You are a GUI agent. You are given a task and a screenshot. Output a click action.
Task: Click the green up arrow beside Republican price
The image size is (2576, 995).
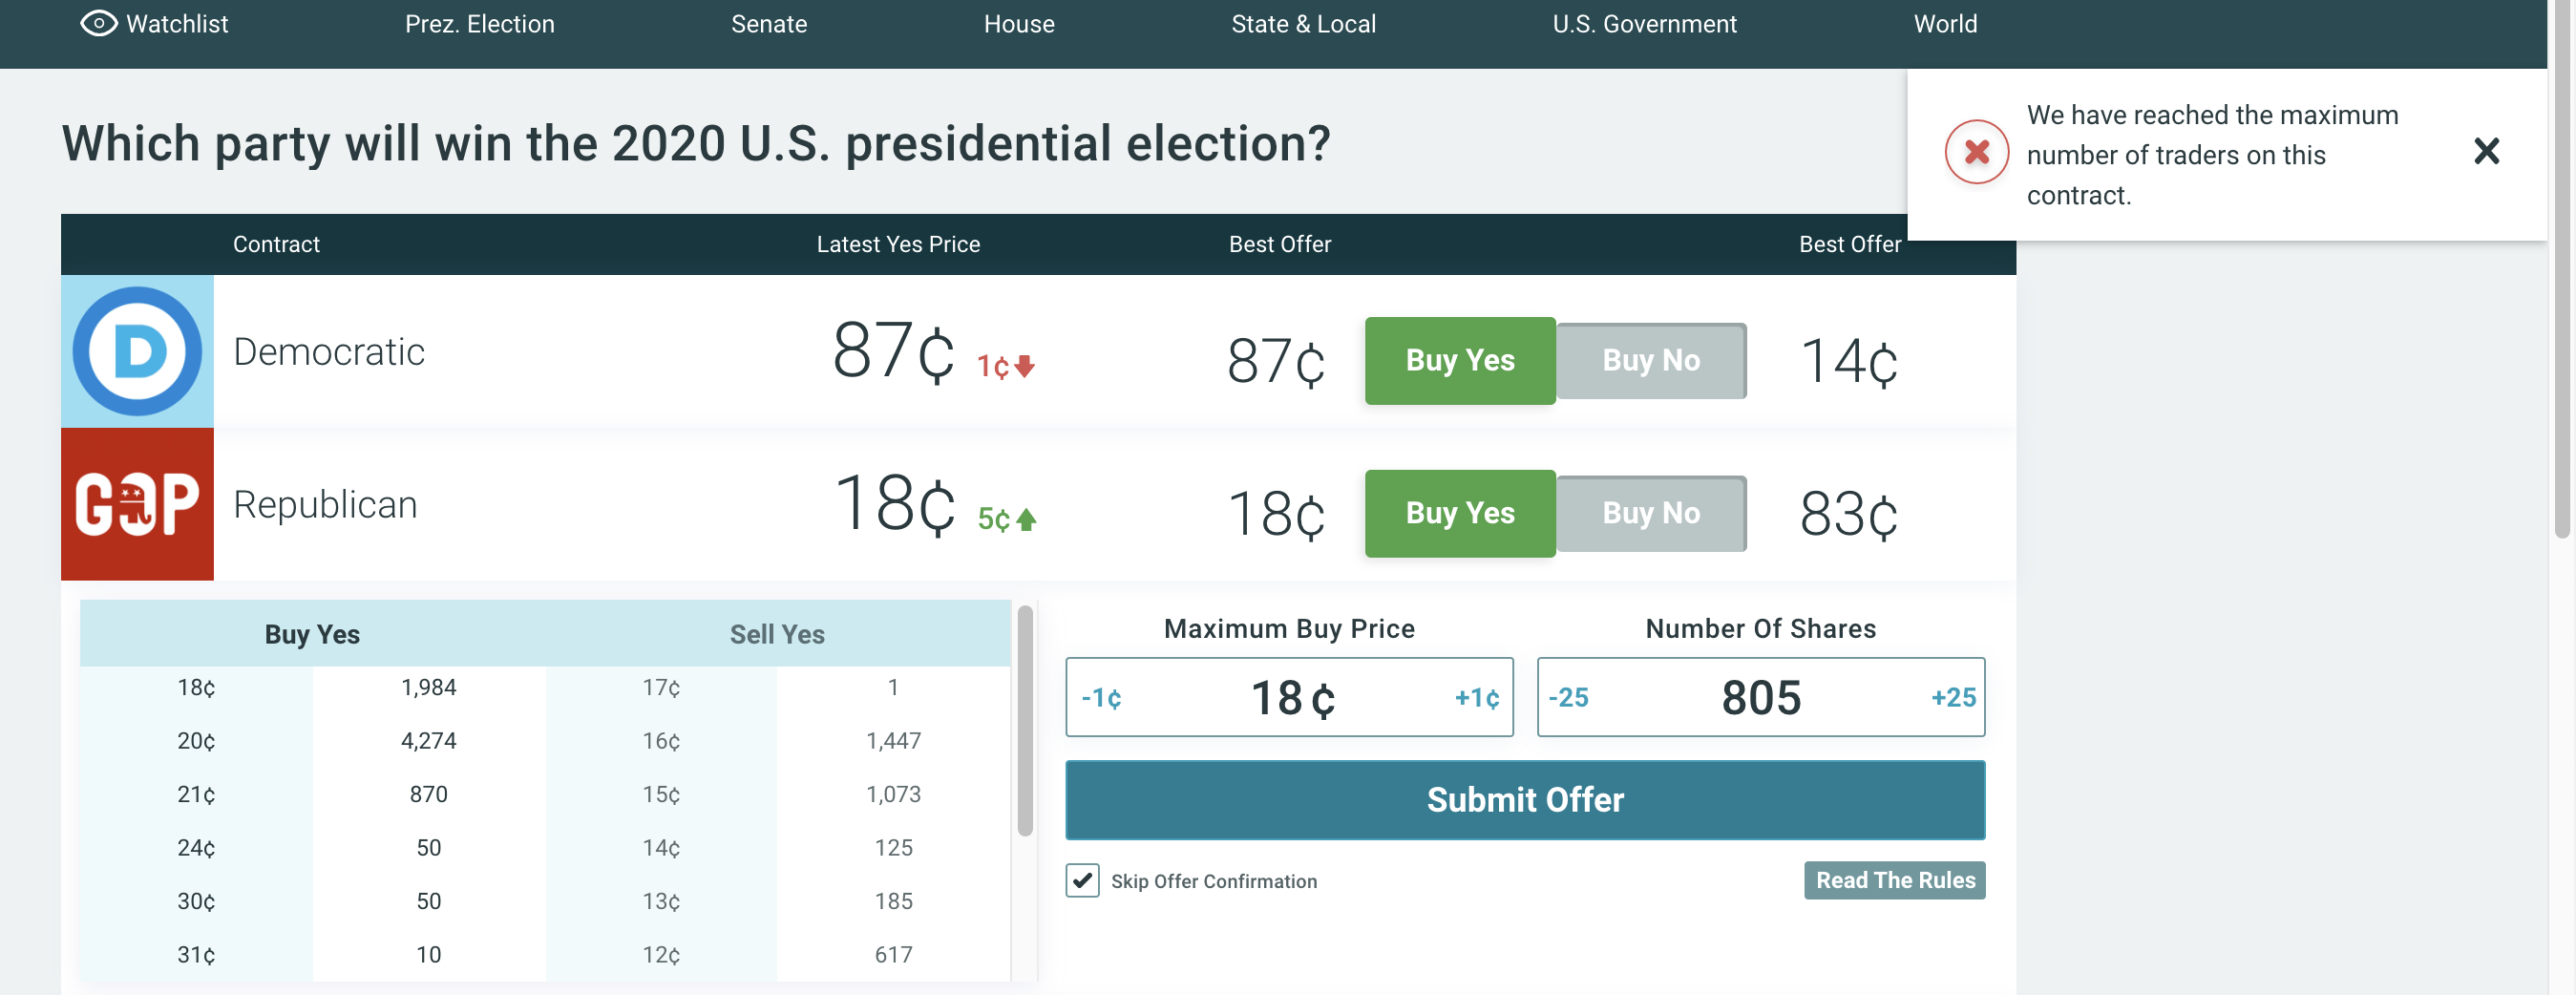(x=1026, y=519)
